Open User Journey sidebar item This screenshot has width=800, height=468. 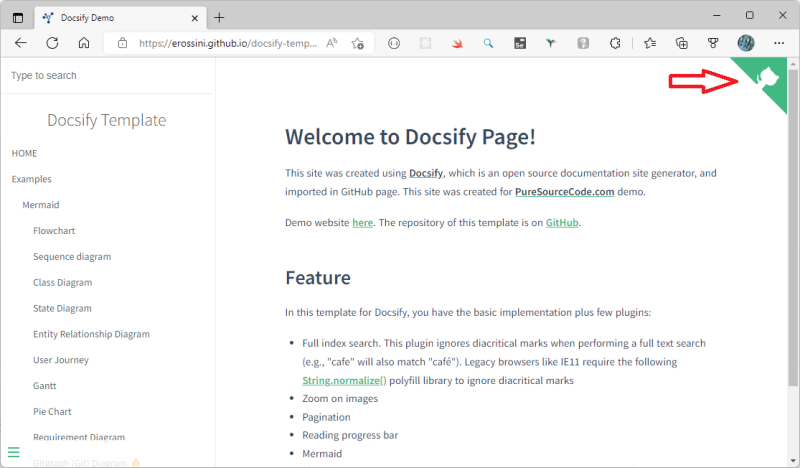click(61, 360)
